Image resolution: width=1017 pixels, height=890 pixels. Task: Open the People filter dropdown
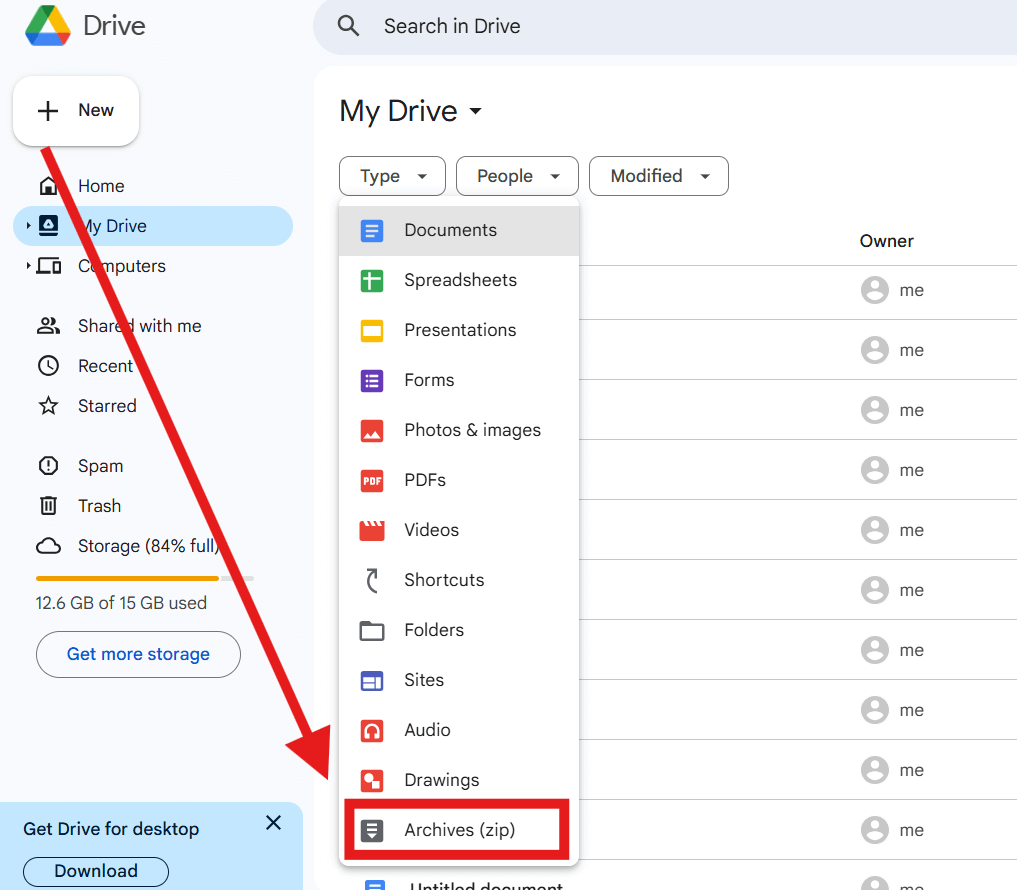coord(517,176)
